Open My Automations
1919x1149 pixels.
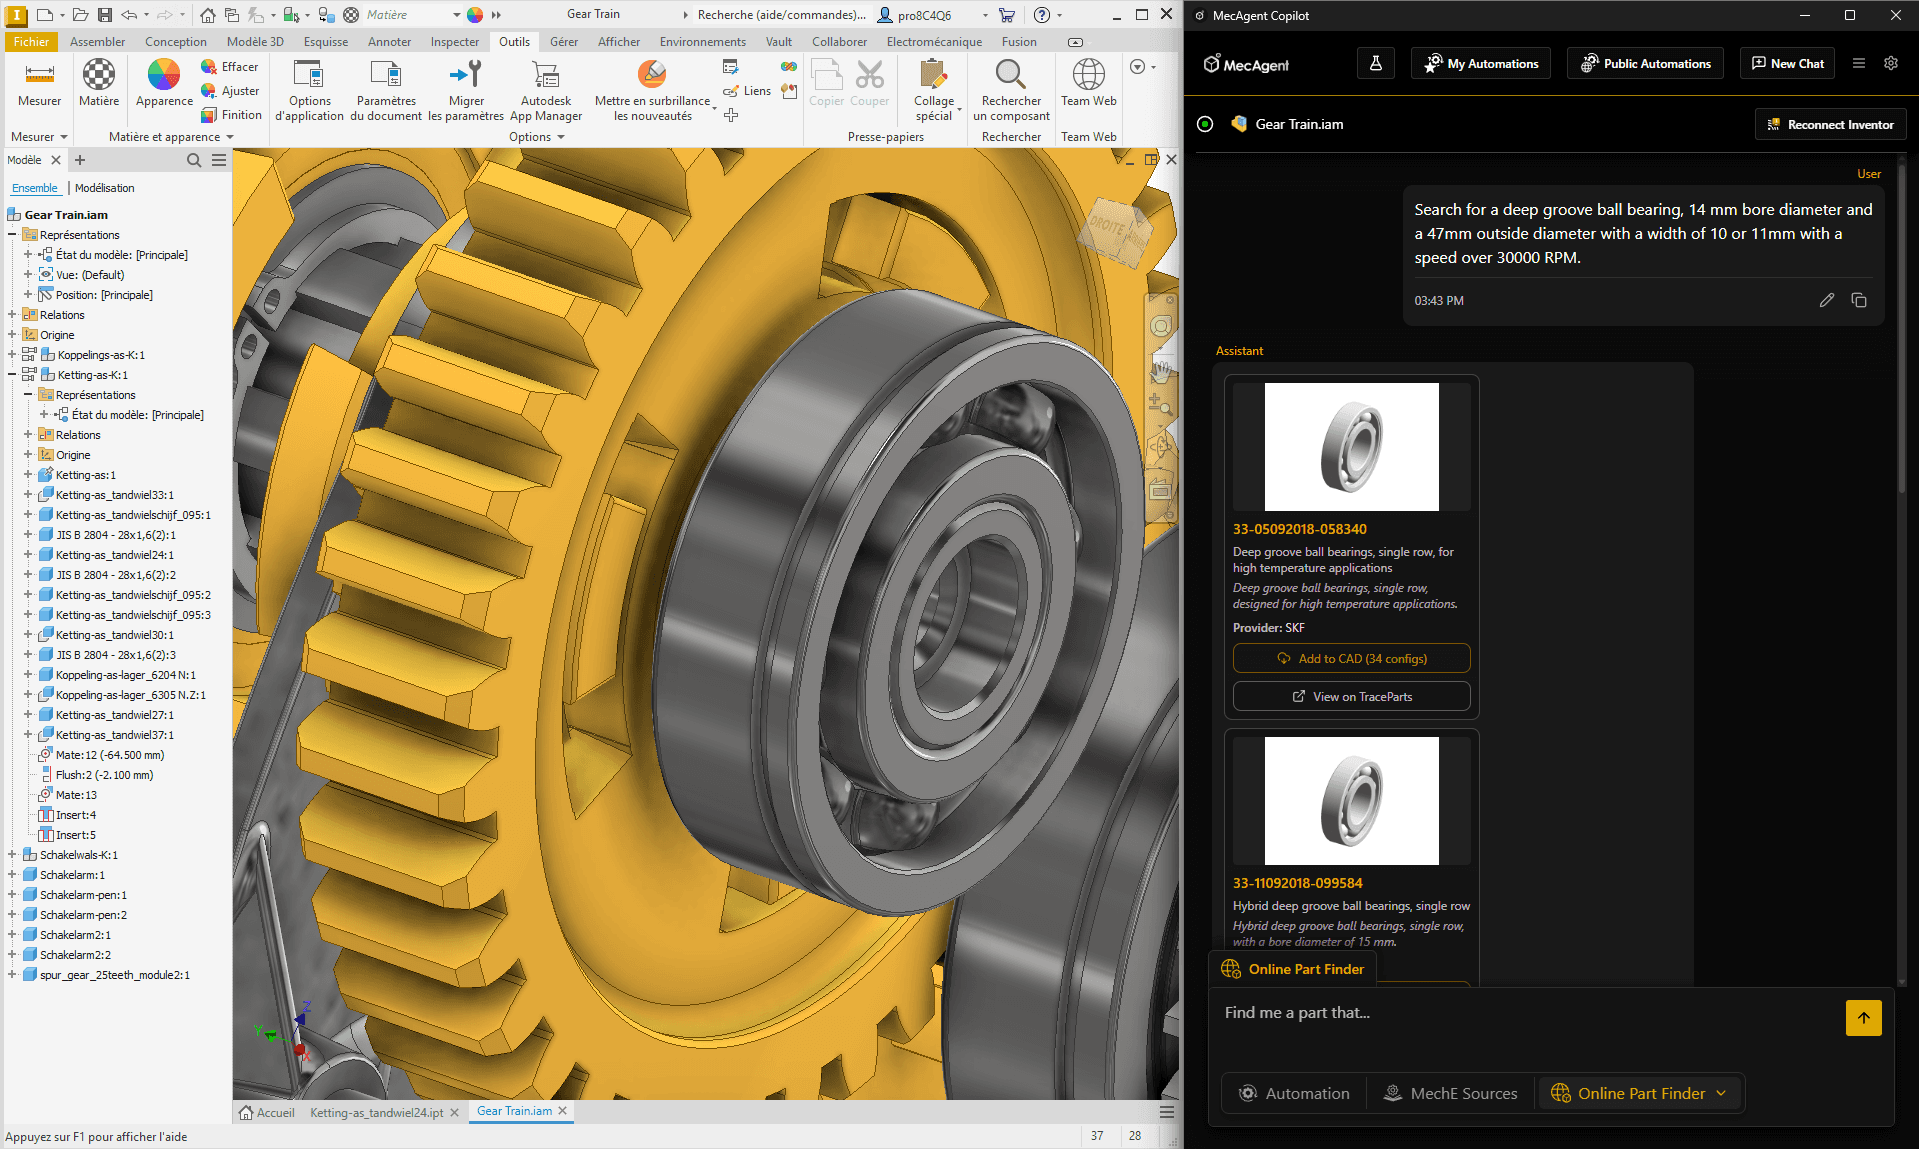click(1481, 63)
